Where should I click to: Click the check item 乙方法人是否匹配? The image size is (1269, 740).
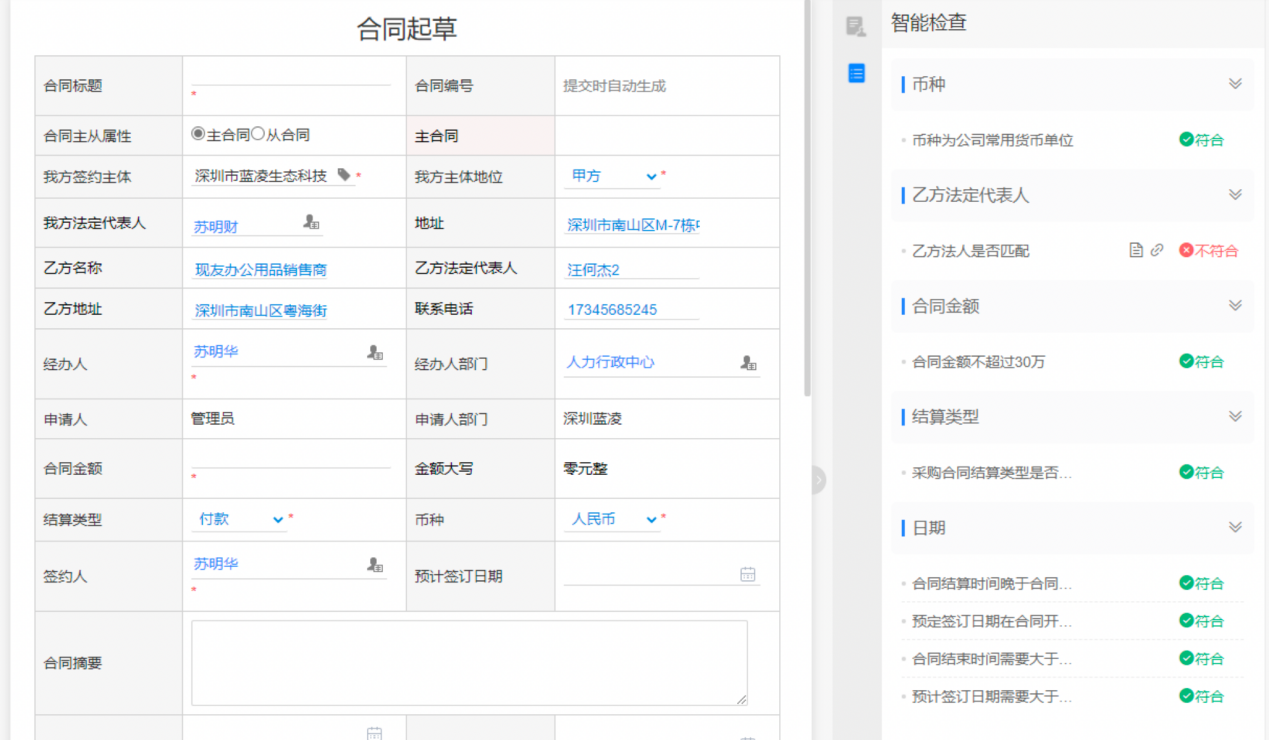(970, 251)
